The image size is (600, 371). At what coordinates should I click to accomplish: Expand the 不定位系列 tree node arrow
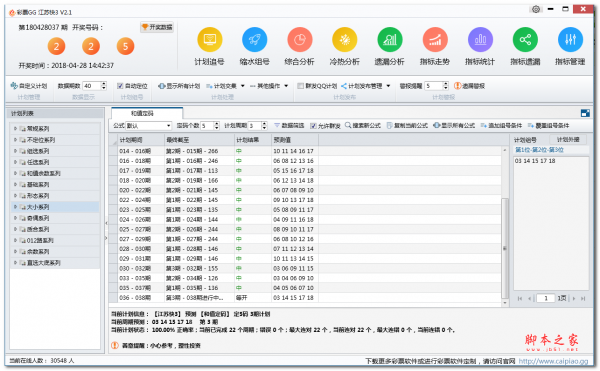tap(15, 140)
